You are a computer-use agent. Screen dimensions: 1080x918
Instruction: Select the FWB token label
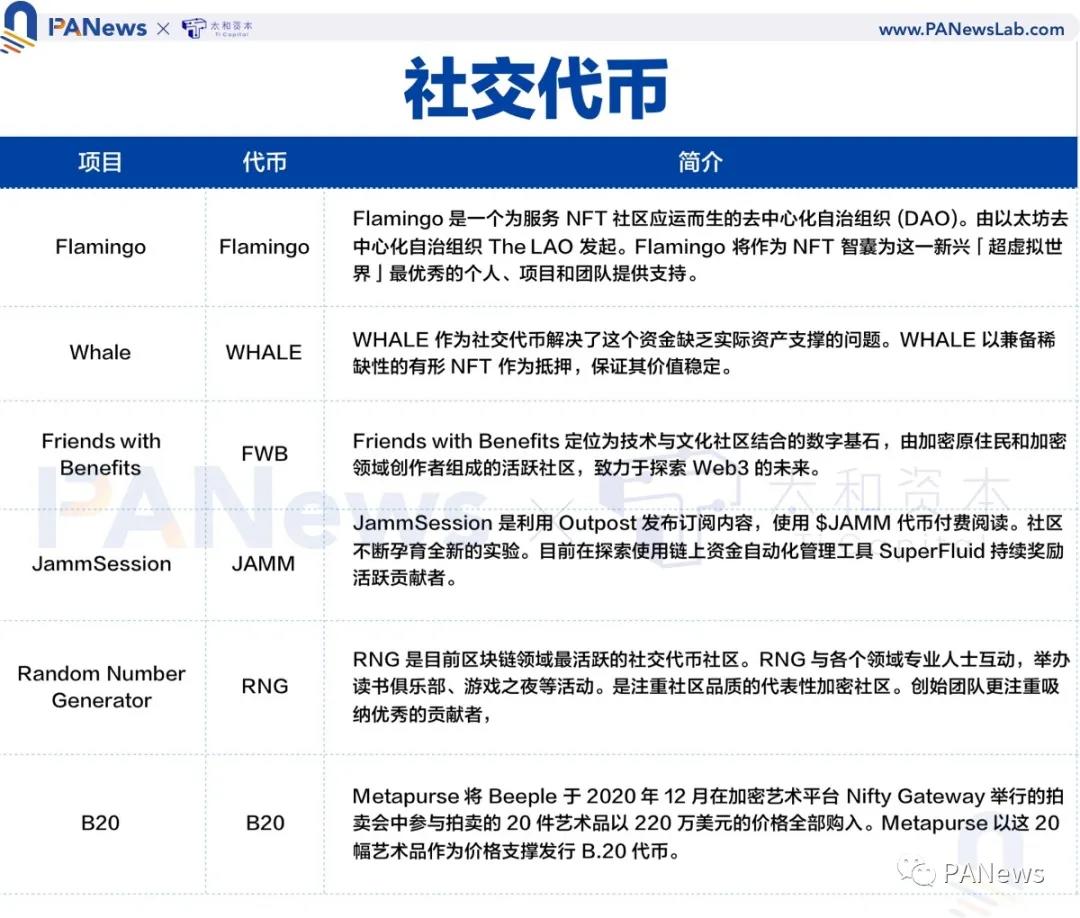pos(263,453)
